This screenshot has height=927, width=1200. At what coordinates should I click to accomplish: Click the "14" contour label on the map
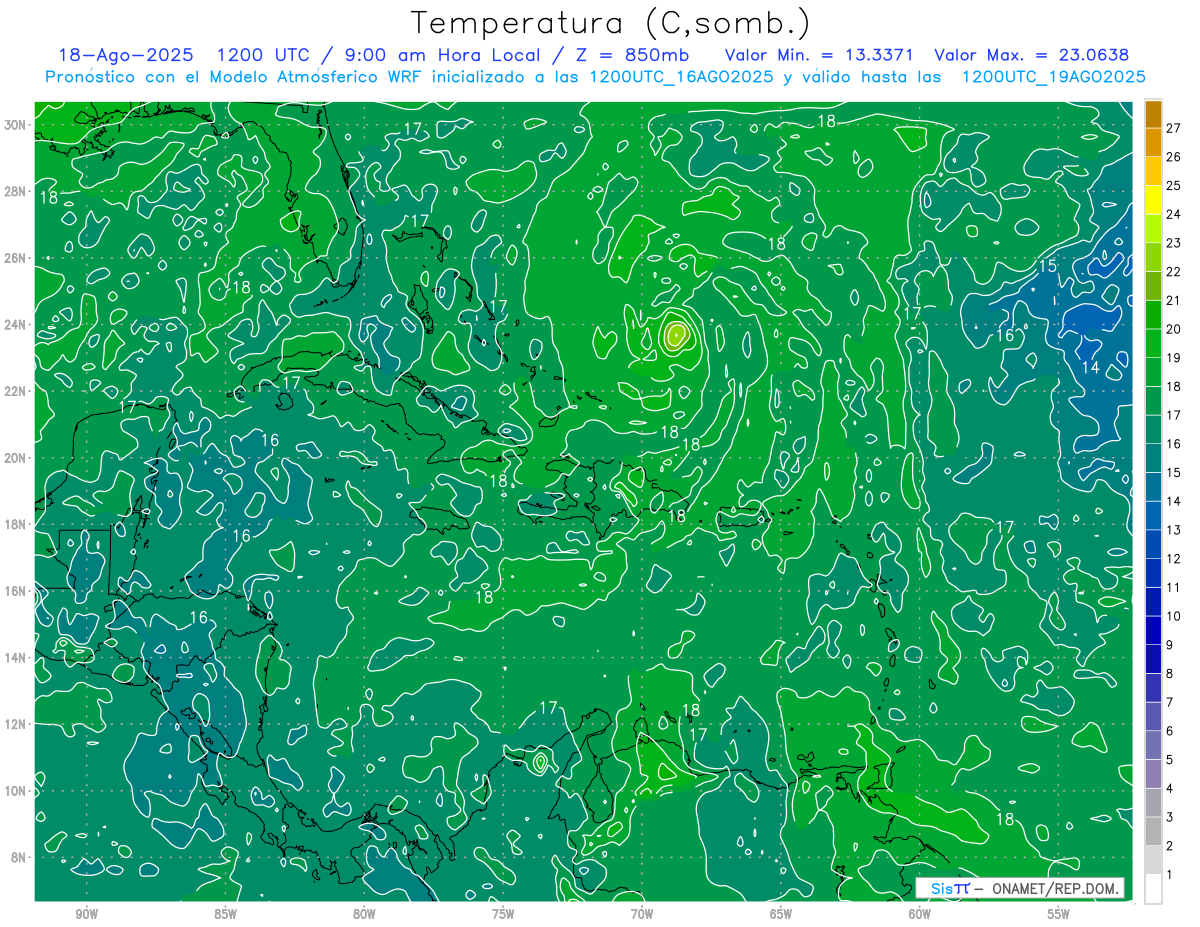(1091, 368)
